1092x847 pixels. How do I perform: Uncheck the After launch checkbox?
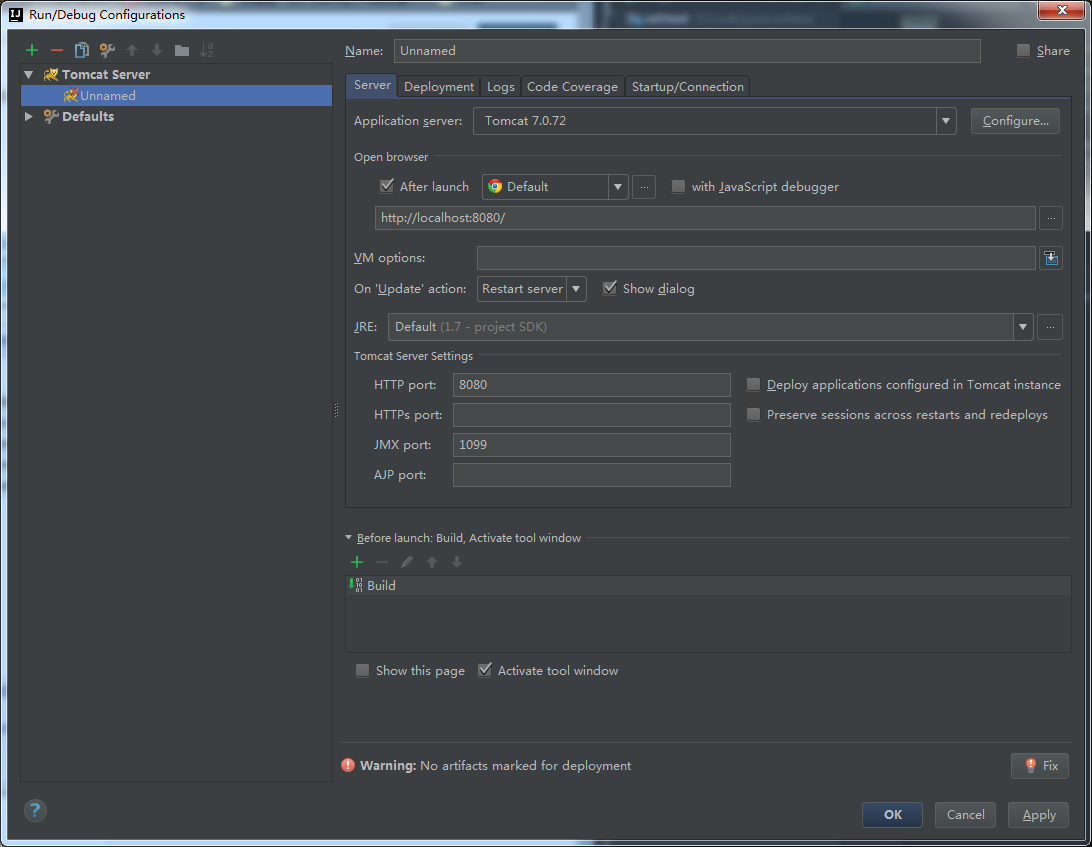pyautogui.click(x=387, y=186)
